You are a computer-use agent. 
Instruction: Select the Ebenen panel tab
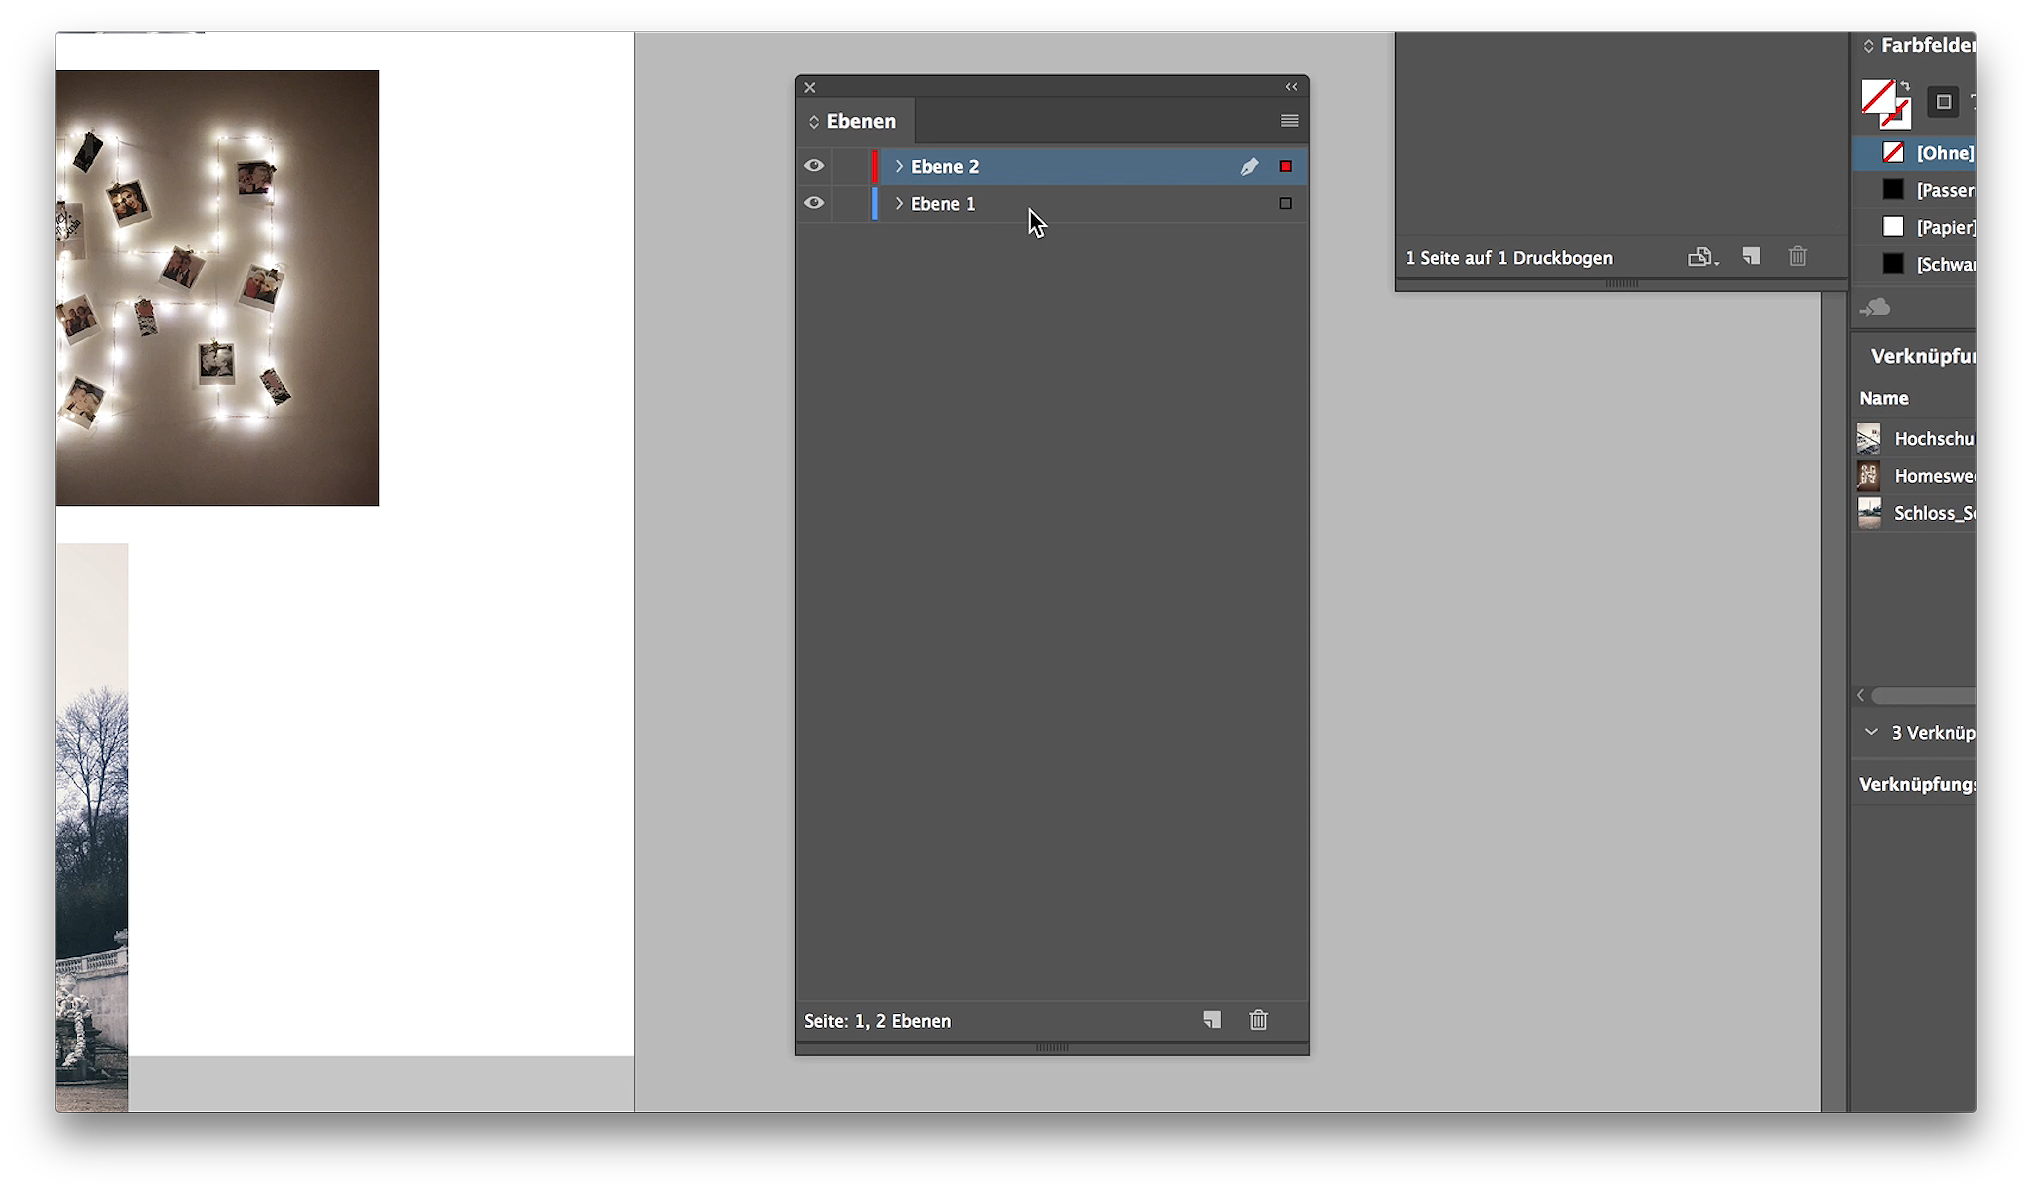point(859,122)
